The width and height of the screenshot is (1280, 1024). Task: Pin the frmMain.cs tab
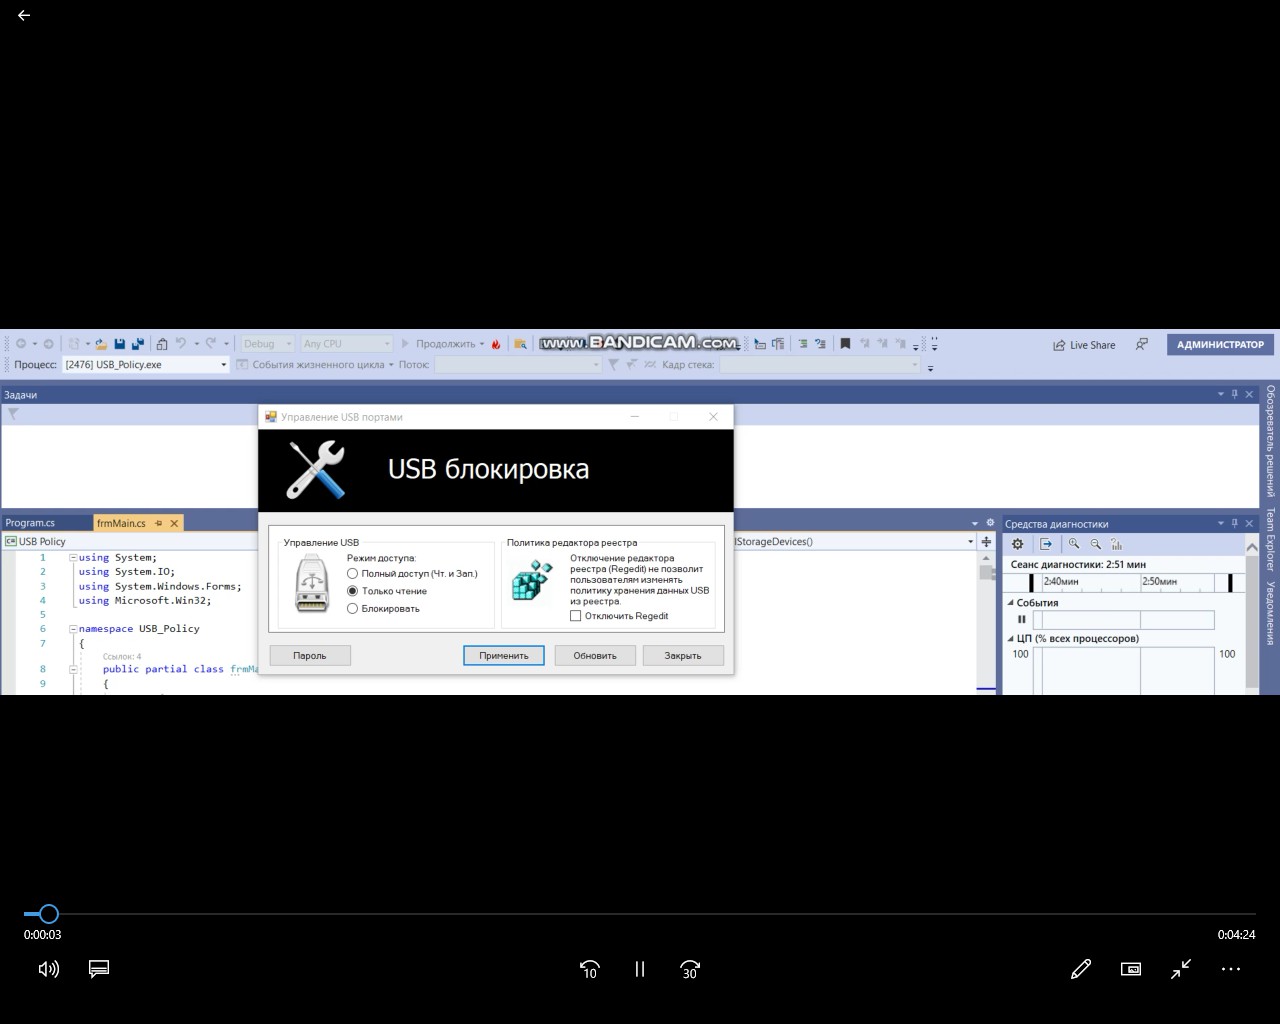[158, 523]
